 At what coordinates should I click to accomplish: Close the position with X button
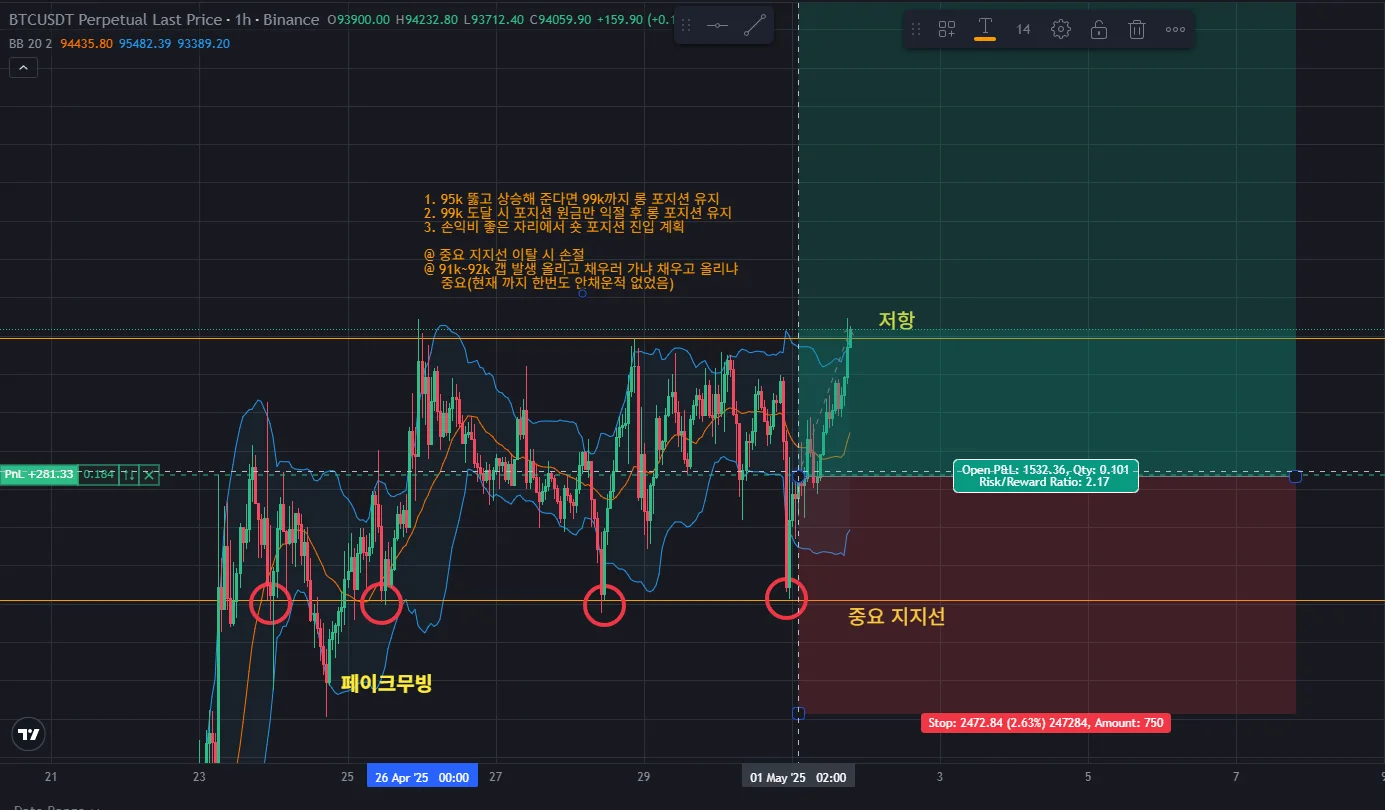coord(149,474)
